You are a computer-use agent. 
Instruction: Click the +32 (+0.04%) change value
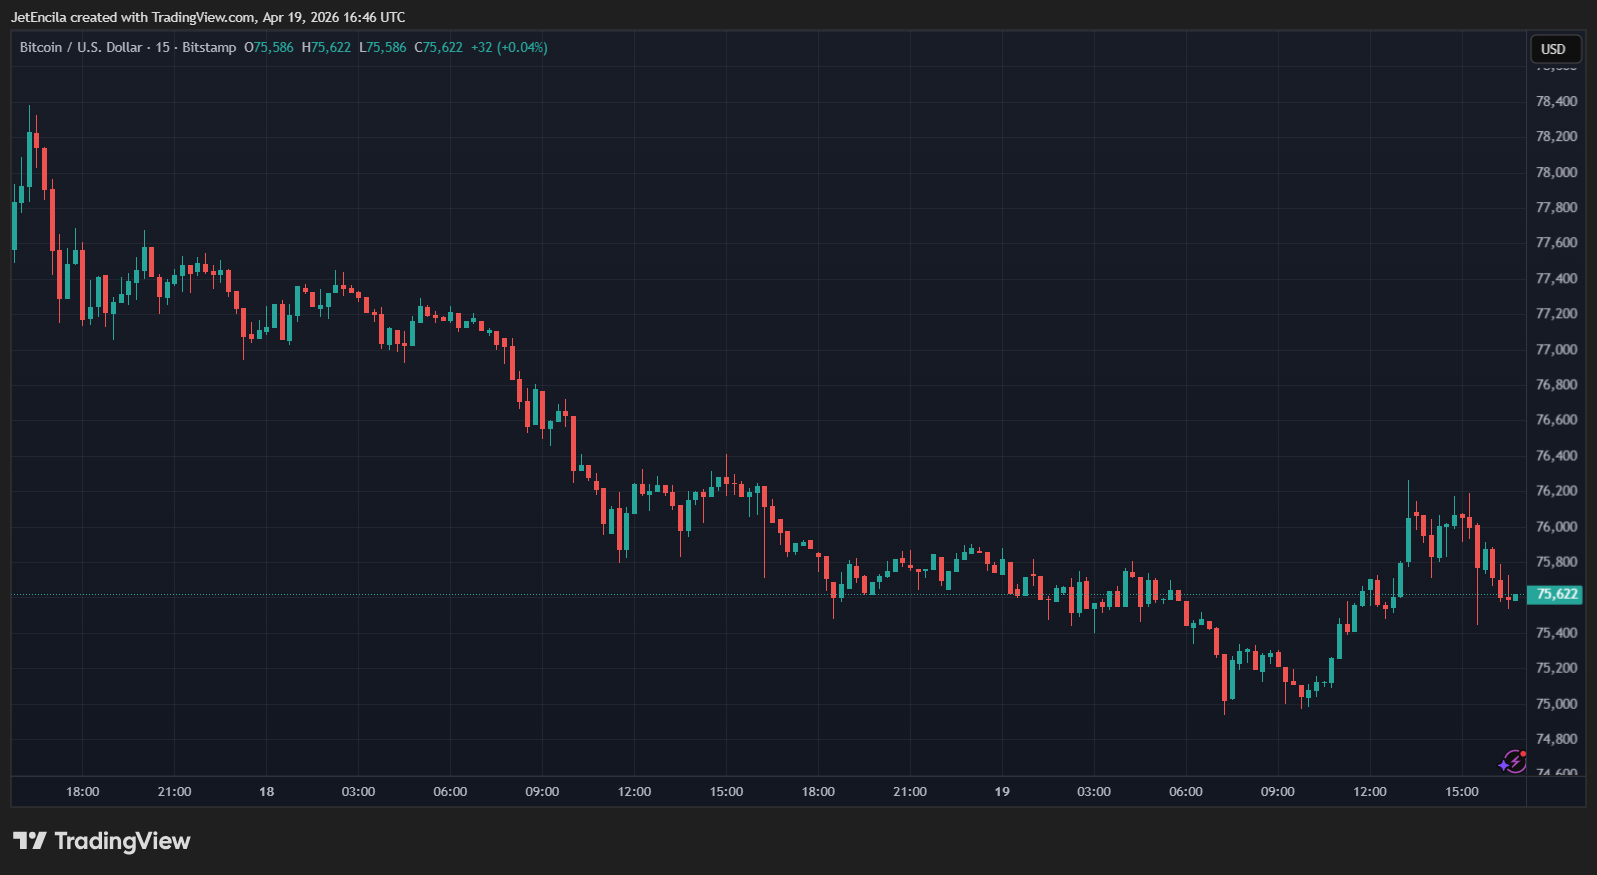[x=509, y=47]
